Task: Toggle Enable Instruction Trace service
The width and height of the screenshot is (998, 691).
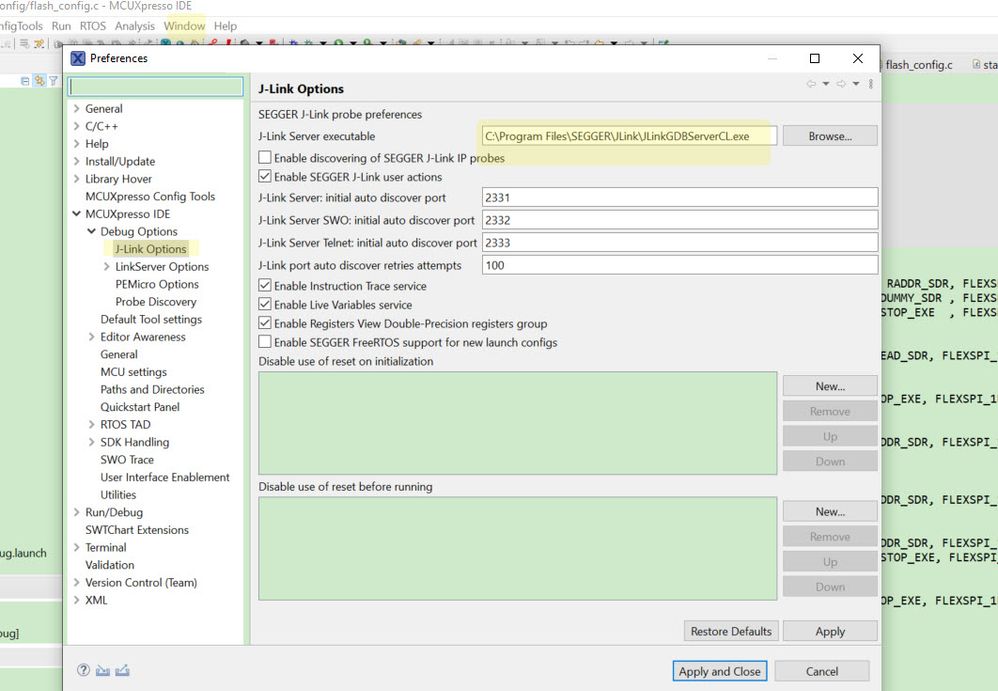Action: [x=265, y=286]
